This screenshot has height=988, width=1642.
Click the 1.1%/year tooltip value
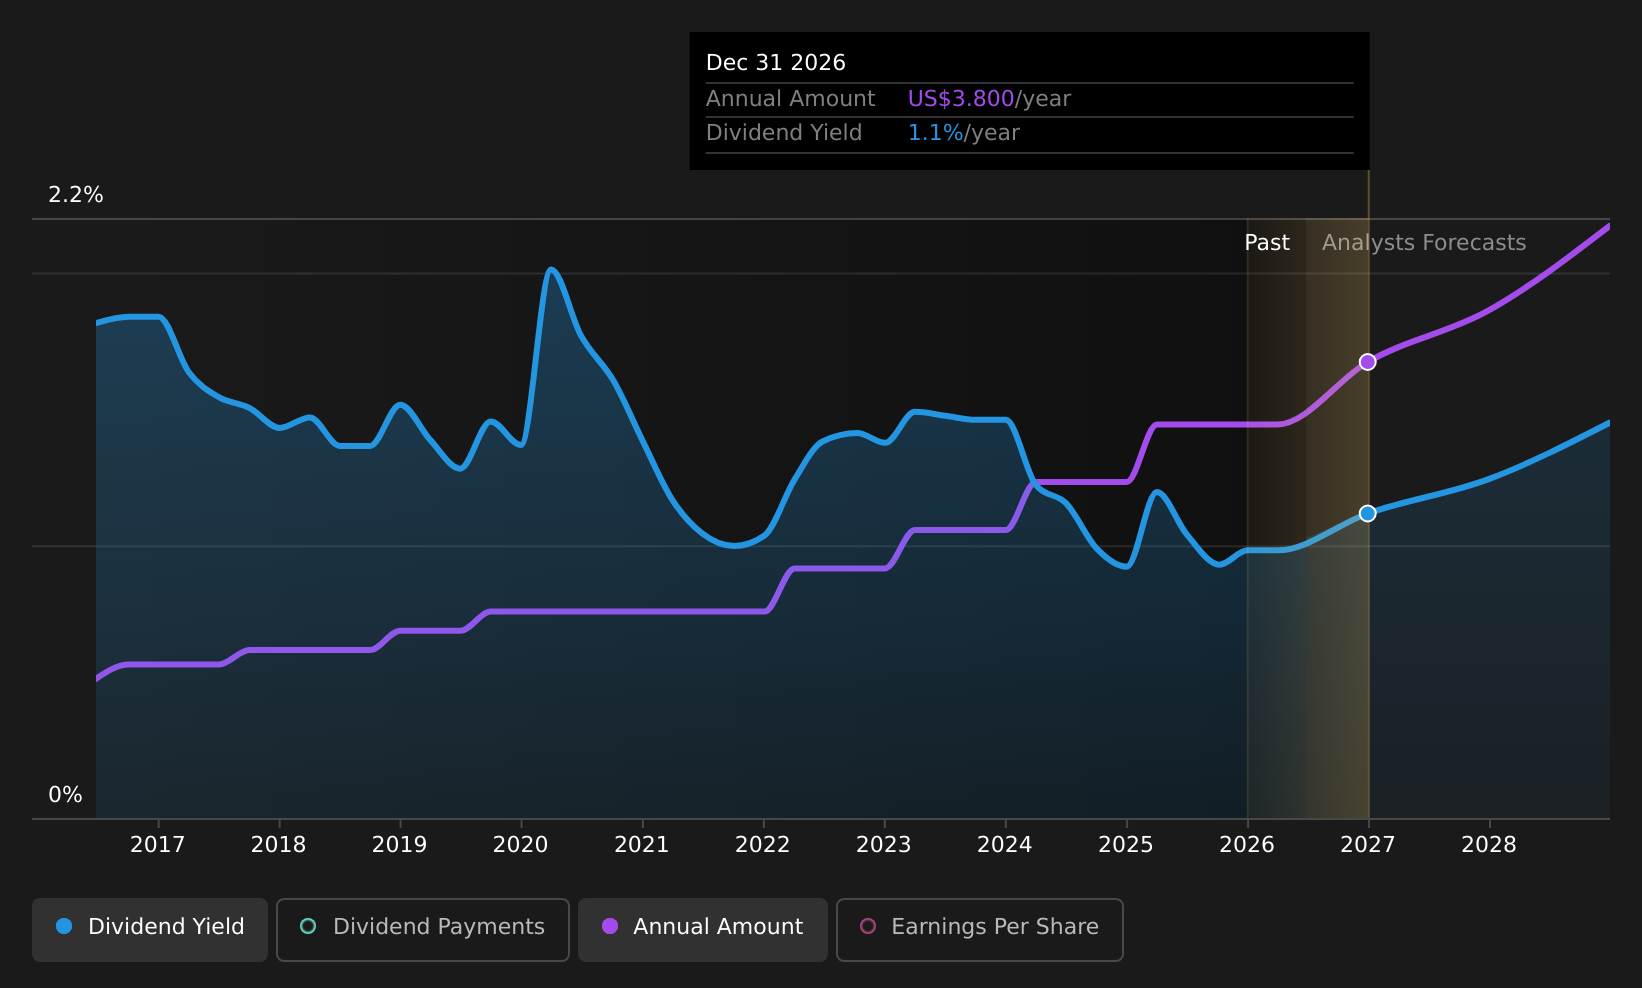tap(964, 133)
